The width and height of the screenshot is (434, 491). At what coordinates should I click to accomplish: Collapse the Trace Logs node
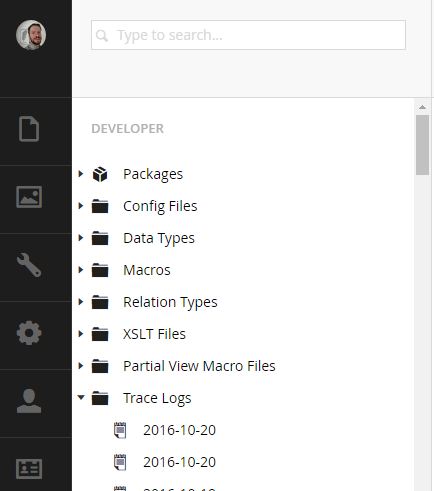(x=81, y=397)
